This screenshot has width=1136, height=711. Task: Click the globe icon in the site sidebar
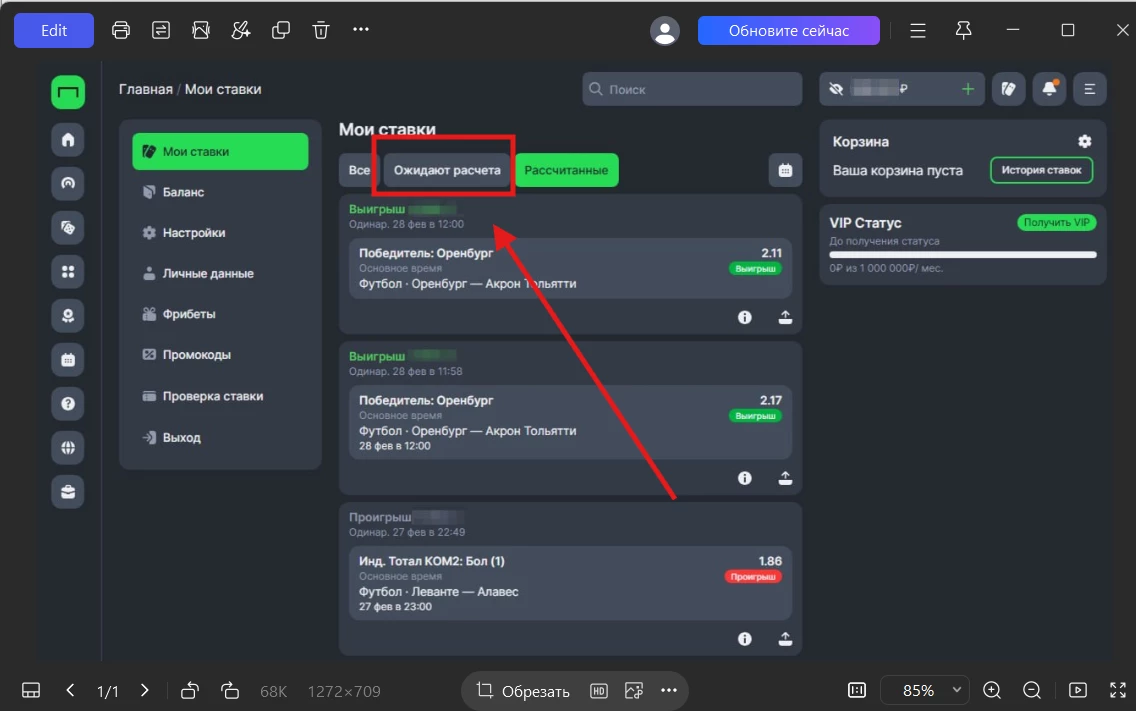click(x=68, y=448)
